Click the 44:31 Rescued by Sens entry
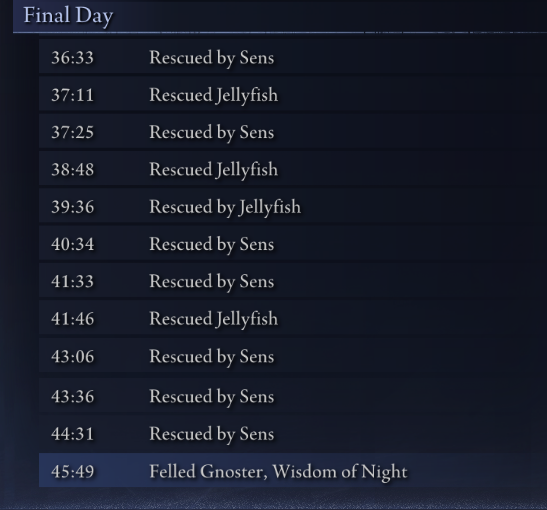 tap(293, 433)
